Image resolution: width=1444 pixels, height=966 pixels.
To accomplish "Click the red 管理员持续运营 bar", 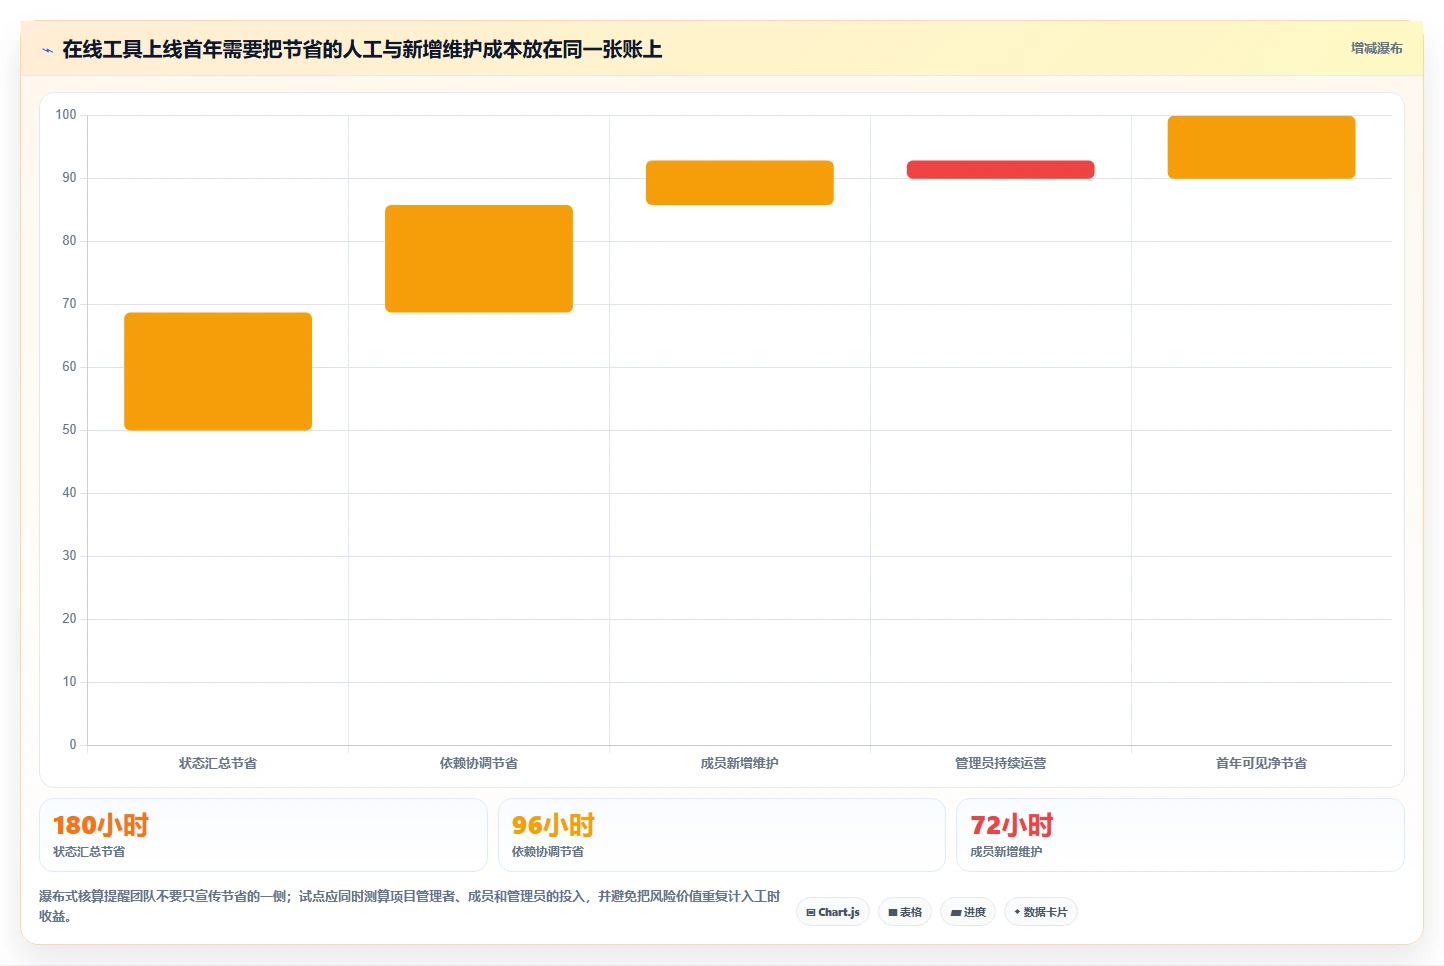I will [1001, 170].
